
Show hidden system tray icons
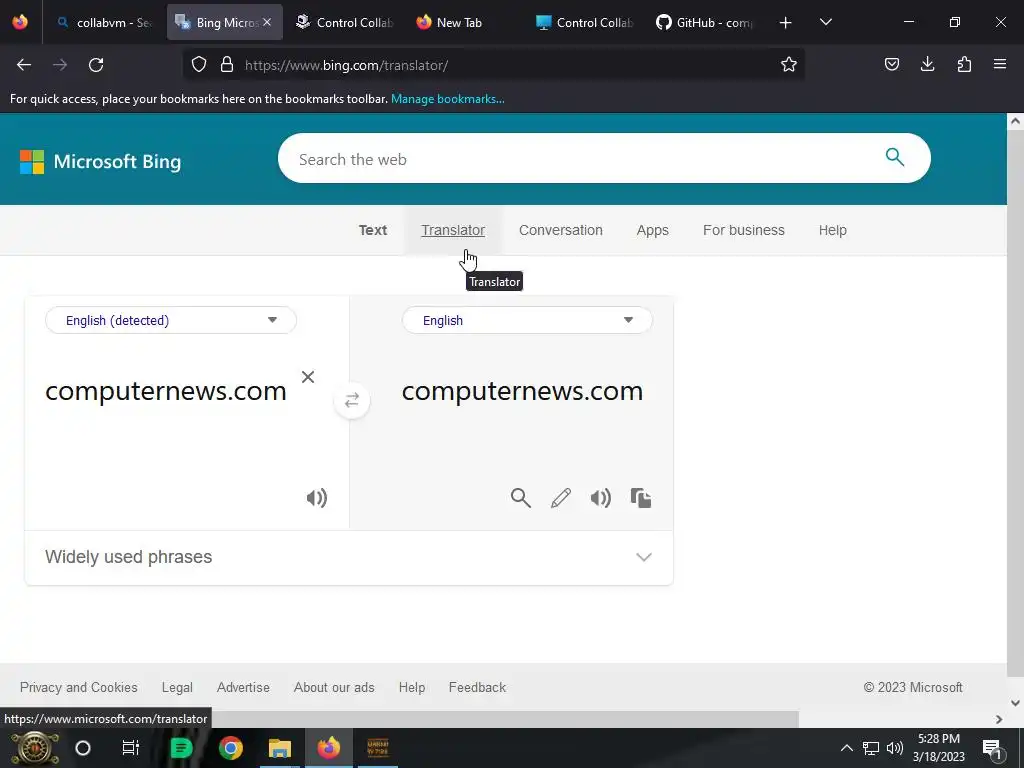coord(846,748)
